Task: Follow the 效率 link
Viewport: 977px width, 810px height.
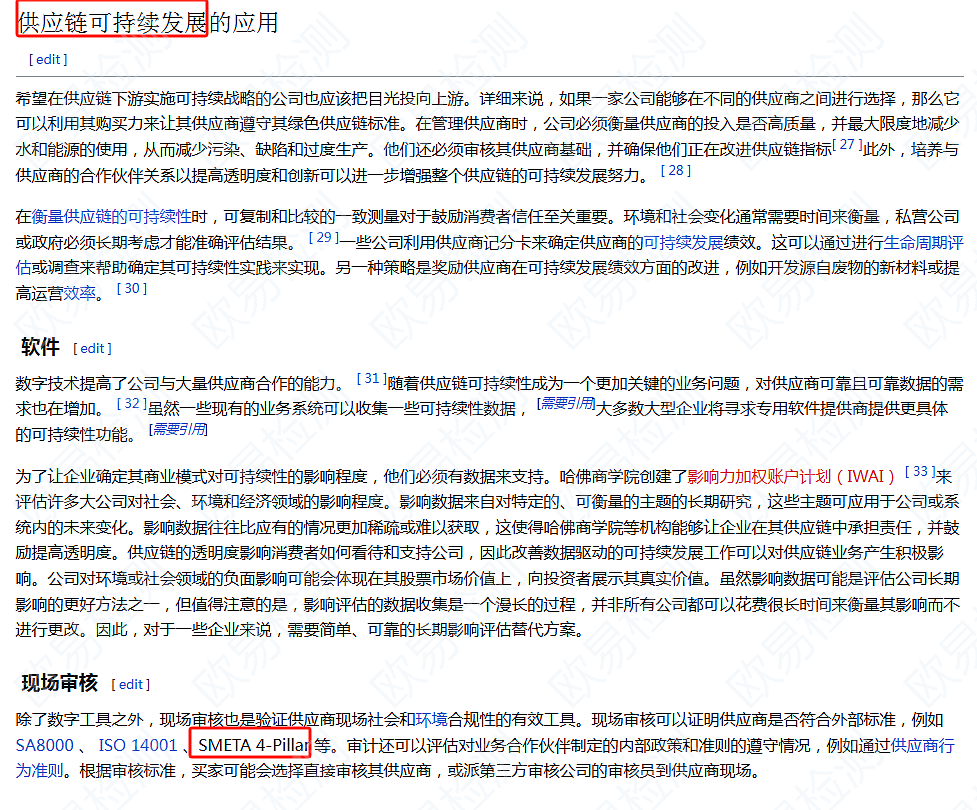Action: coord(79,293)
